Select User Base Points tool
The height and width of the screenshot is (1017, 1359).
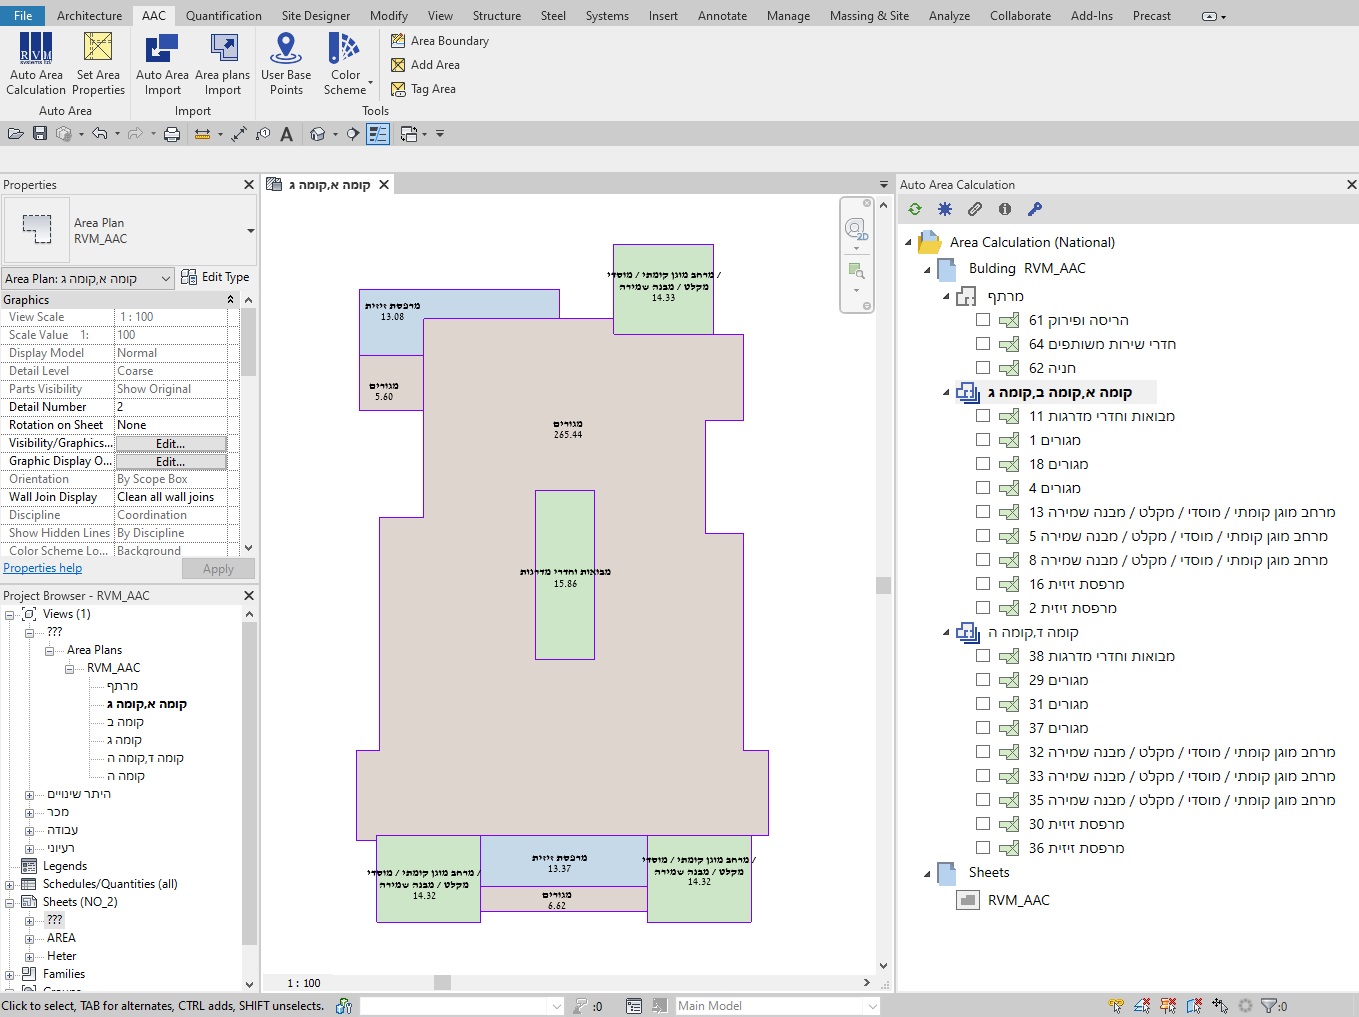click(286, 64)
